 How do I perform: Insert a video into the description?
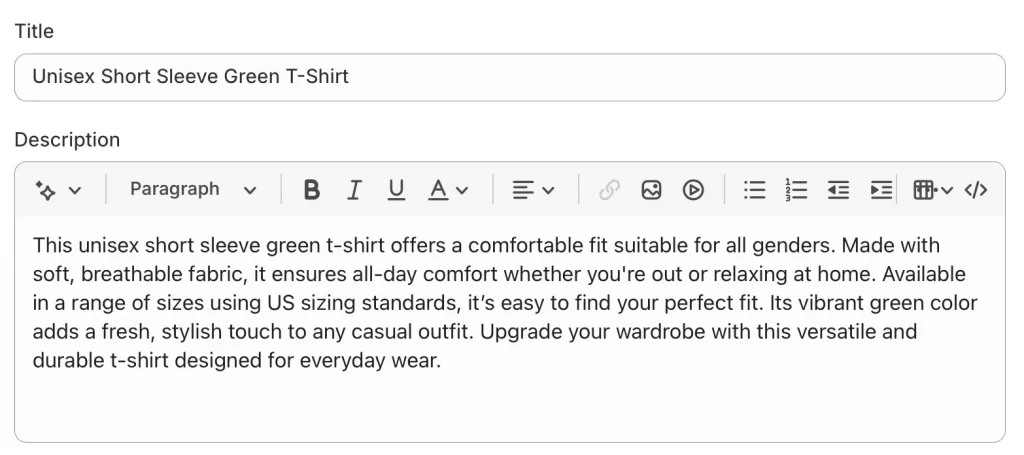(694, 190)
